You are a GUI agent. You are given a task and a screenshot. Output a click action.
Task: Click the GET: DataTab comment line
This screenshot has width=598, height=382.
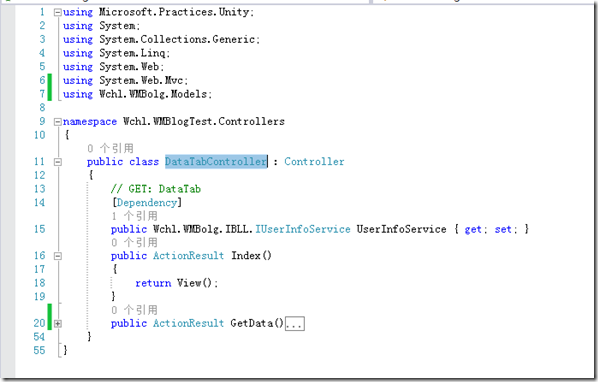tap(156, 189)
